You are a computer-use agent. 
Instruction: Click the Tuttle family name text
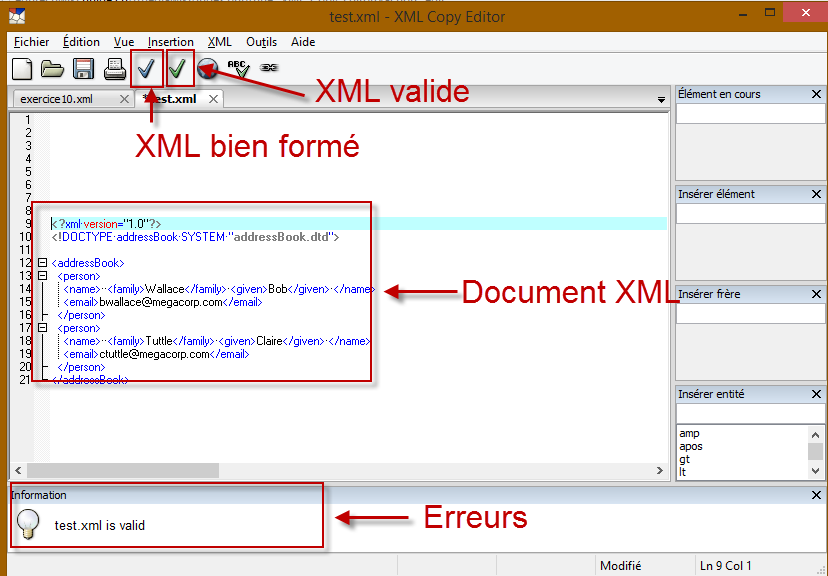(x=159, y=341)
